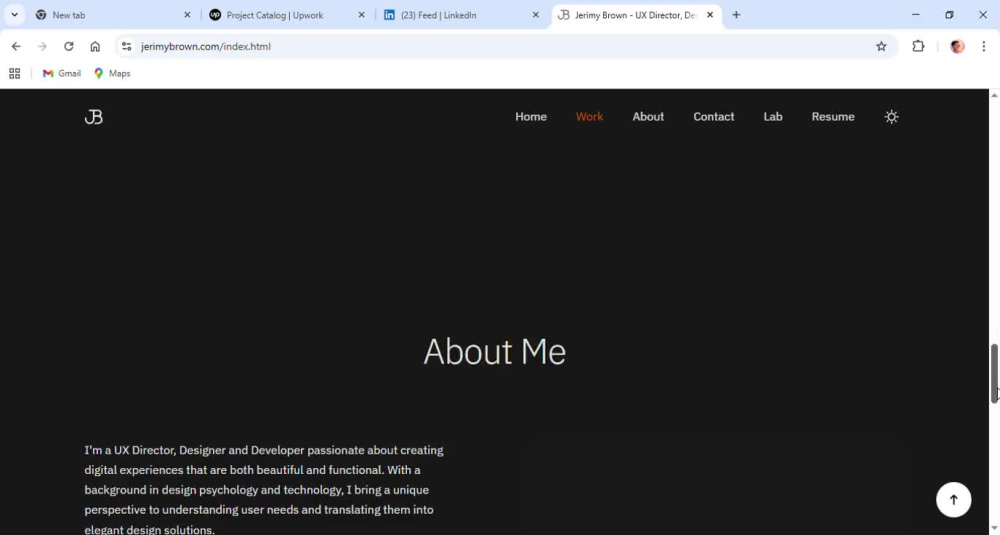Click the browser forward arrow
This screenshot has width=1000, height=535.
(42, 47)
